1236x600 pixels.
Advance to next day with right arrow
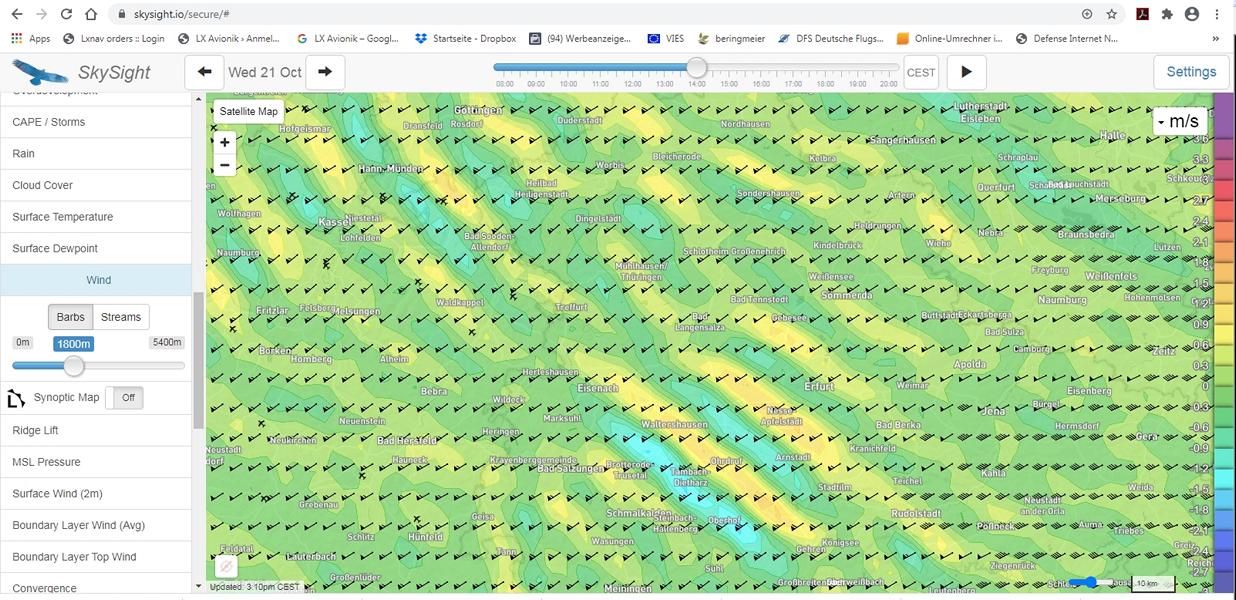(x=325, y=72)
